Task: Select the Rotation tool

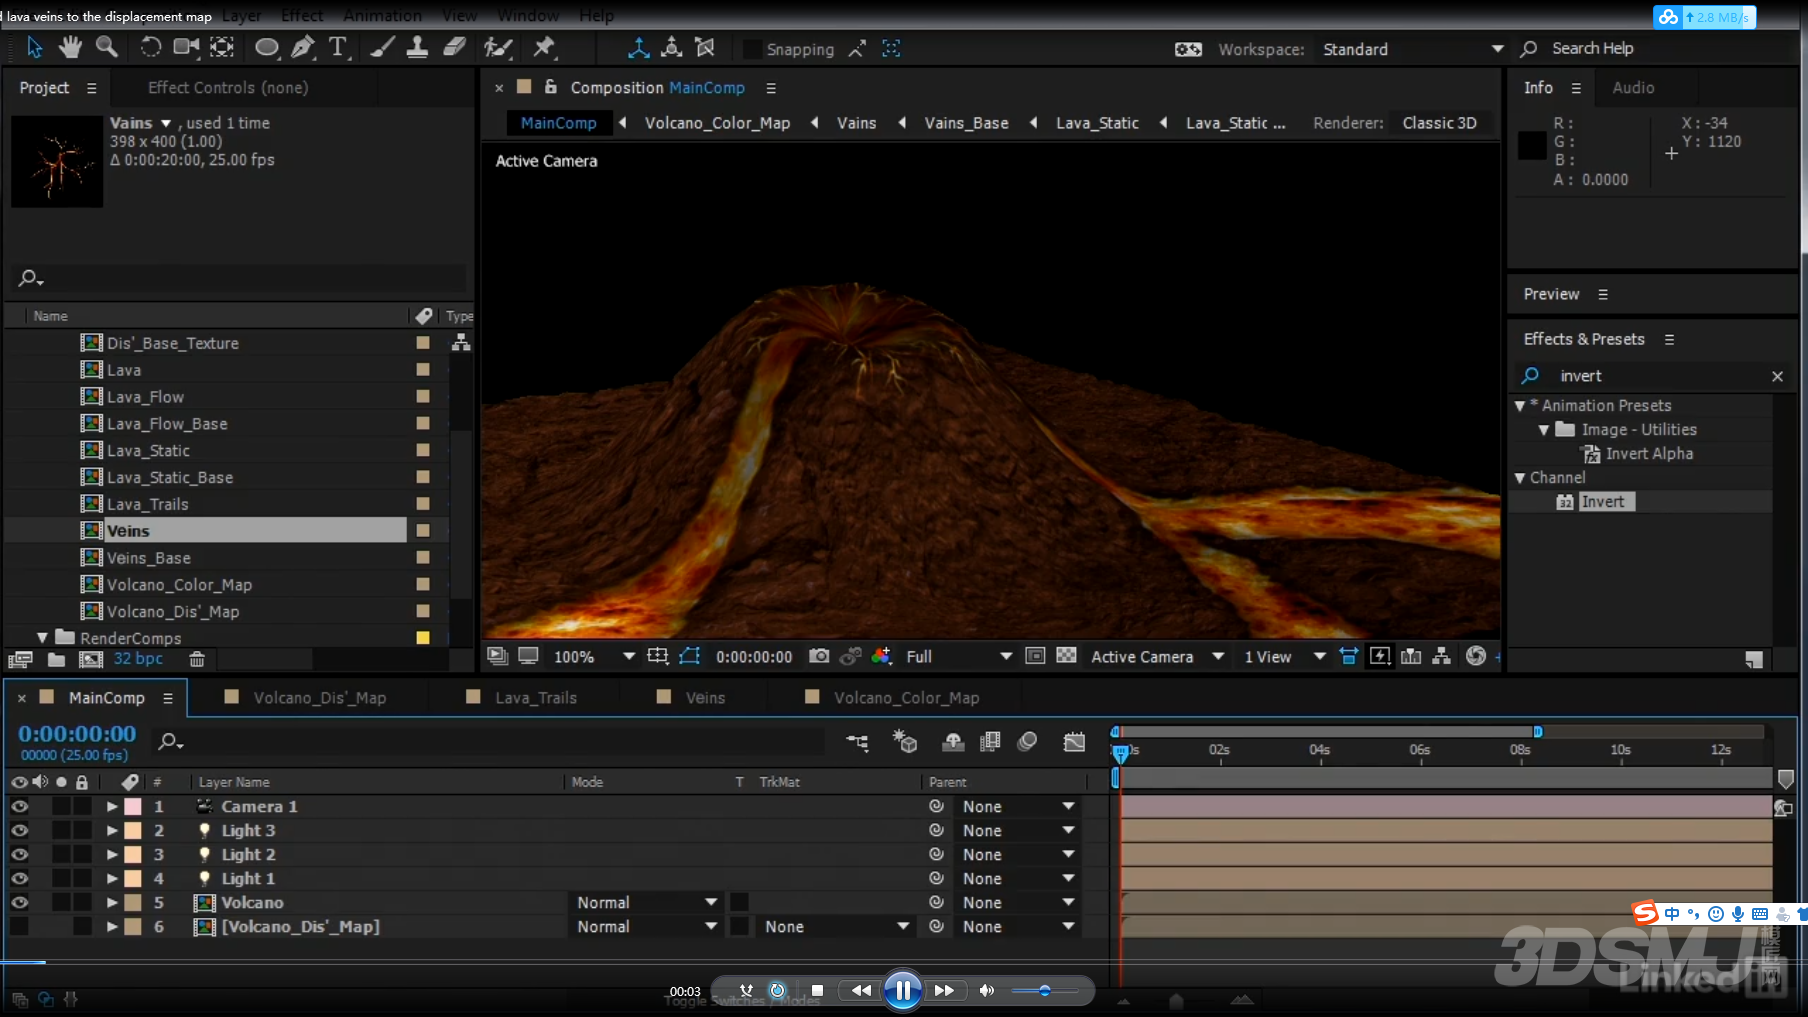Action: [x=150, y=47]
